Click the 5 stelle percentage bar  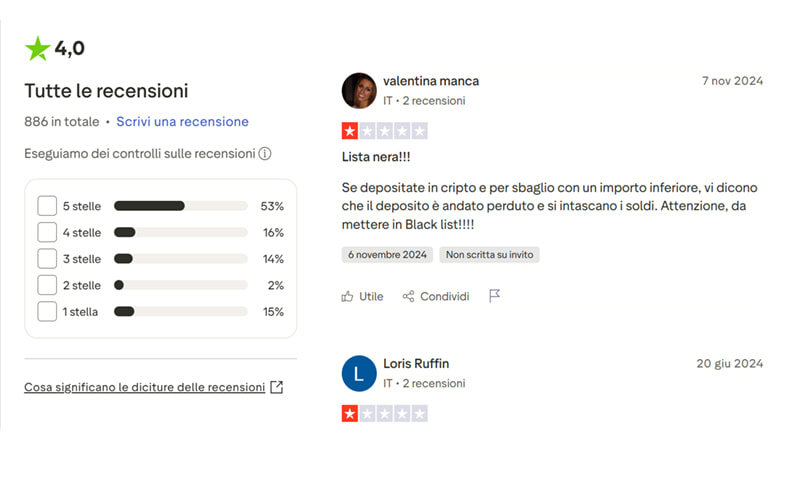click(x=180, y=206)
